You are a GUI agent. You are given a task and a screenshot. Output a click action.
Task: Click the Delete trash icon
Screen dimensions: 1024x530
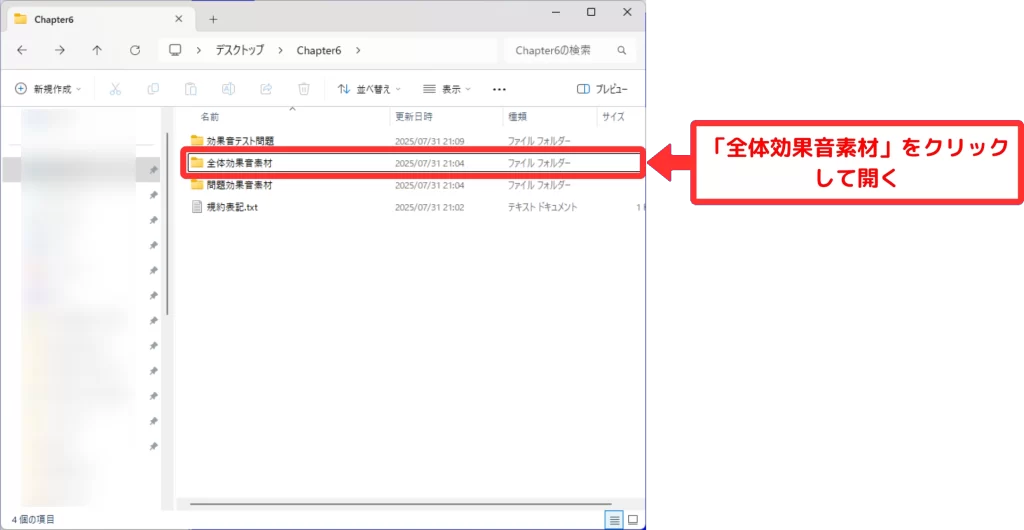[304, 89]
